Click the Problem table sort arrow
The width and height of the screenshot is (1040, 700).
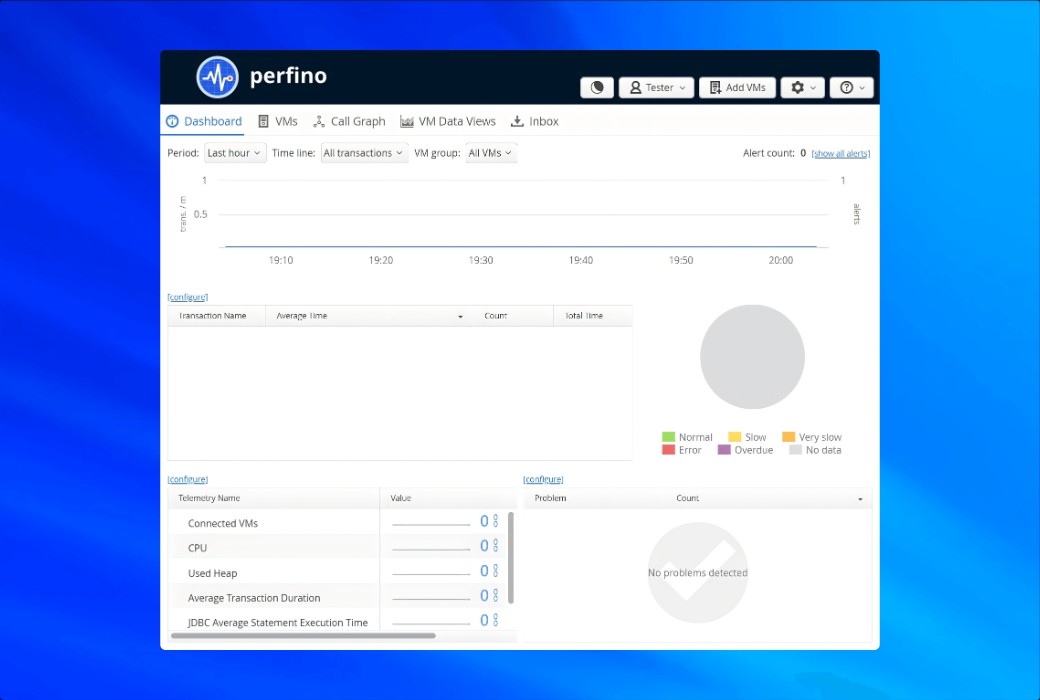coord(860,499)
